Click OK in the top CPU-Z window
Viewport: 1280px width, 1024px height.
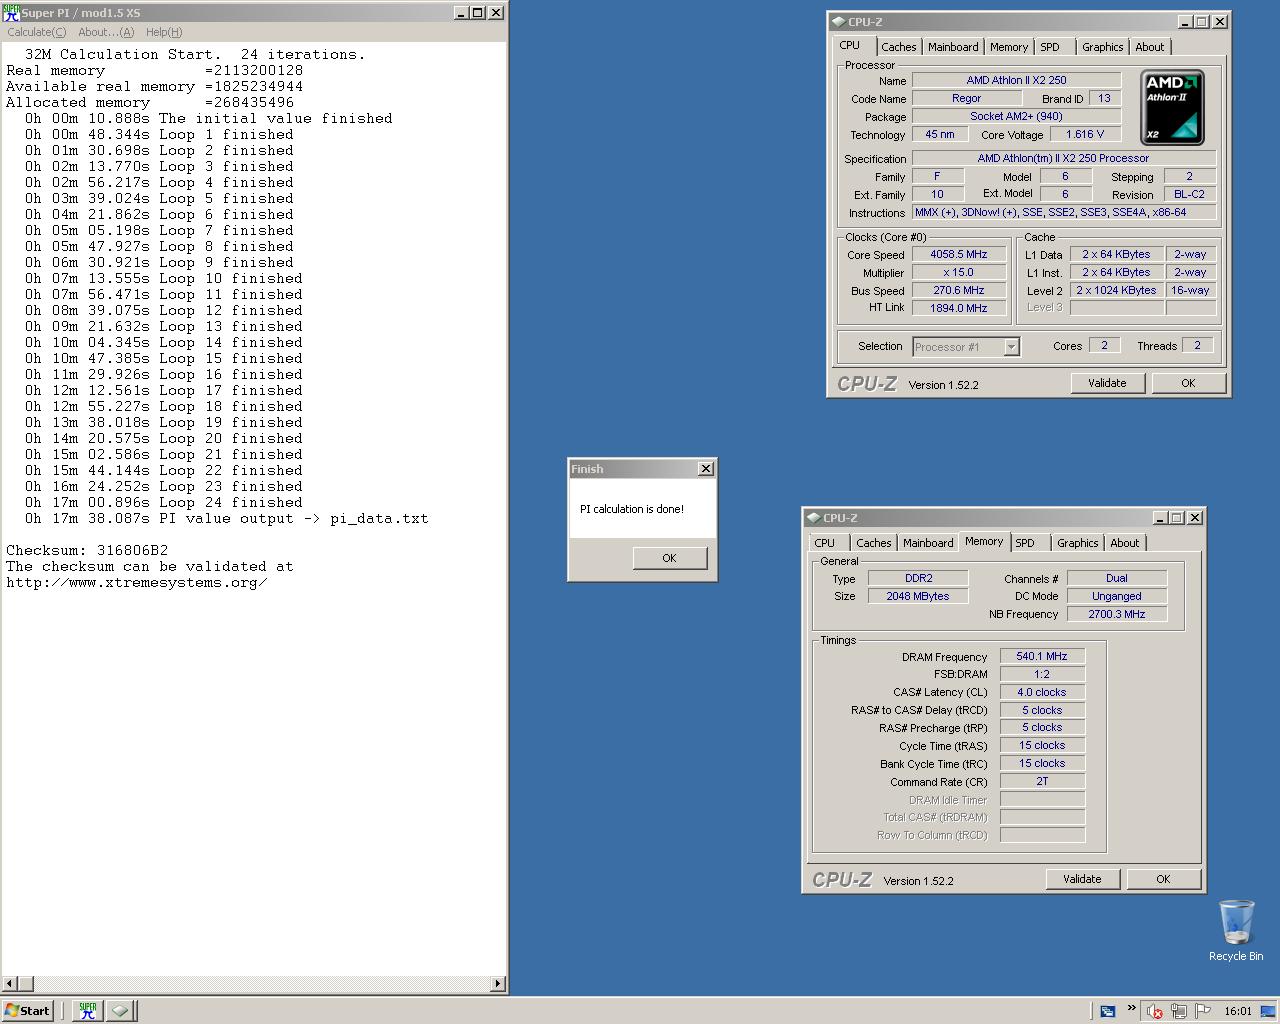pyautogui.click(x=1188, y=383)
